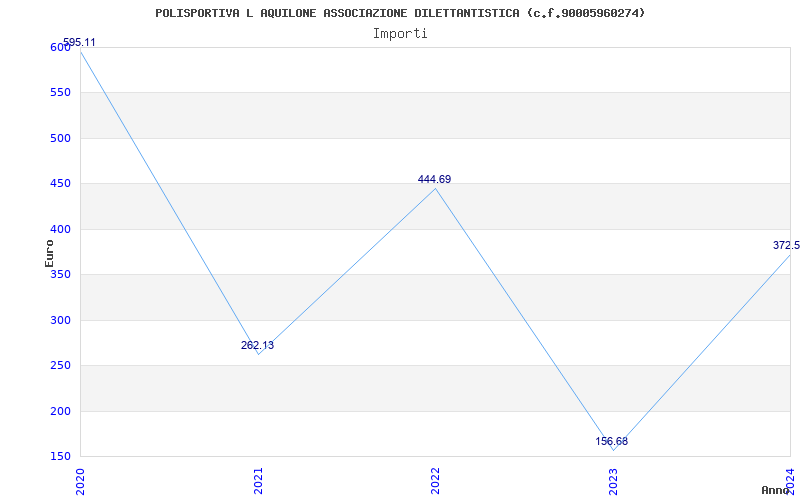Select the 2024 x-axis year label
This screenshot has width=800, height=500.
coord(790,482)
